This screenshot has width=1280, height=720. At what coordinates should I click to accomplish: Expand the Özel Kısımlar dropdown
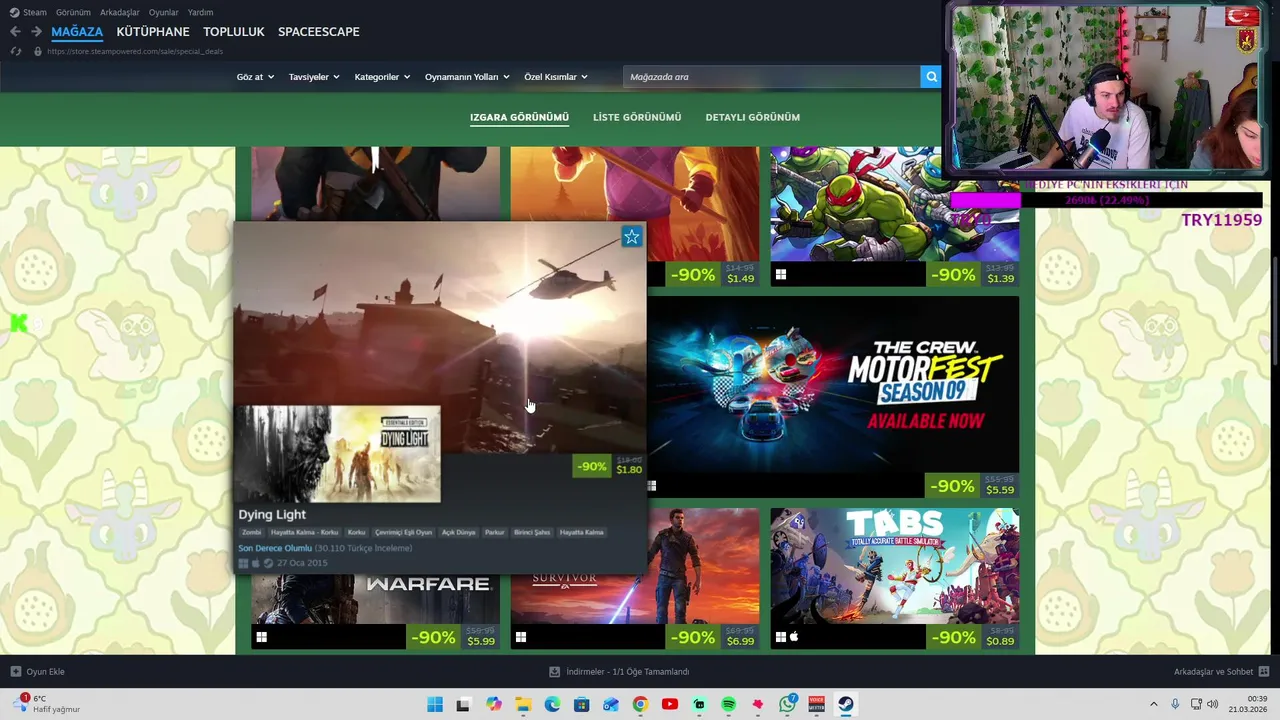coord(556,77)
